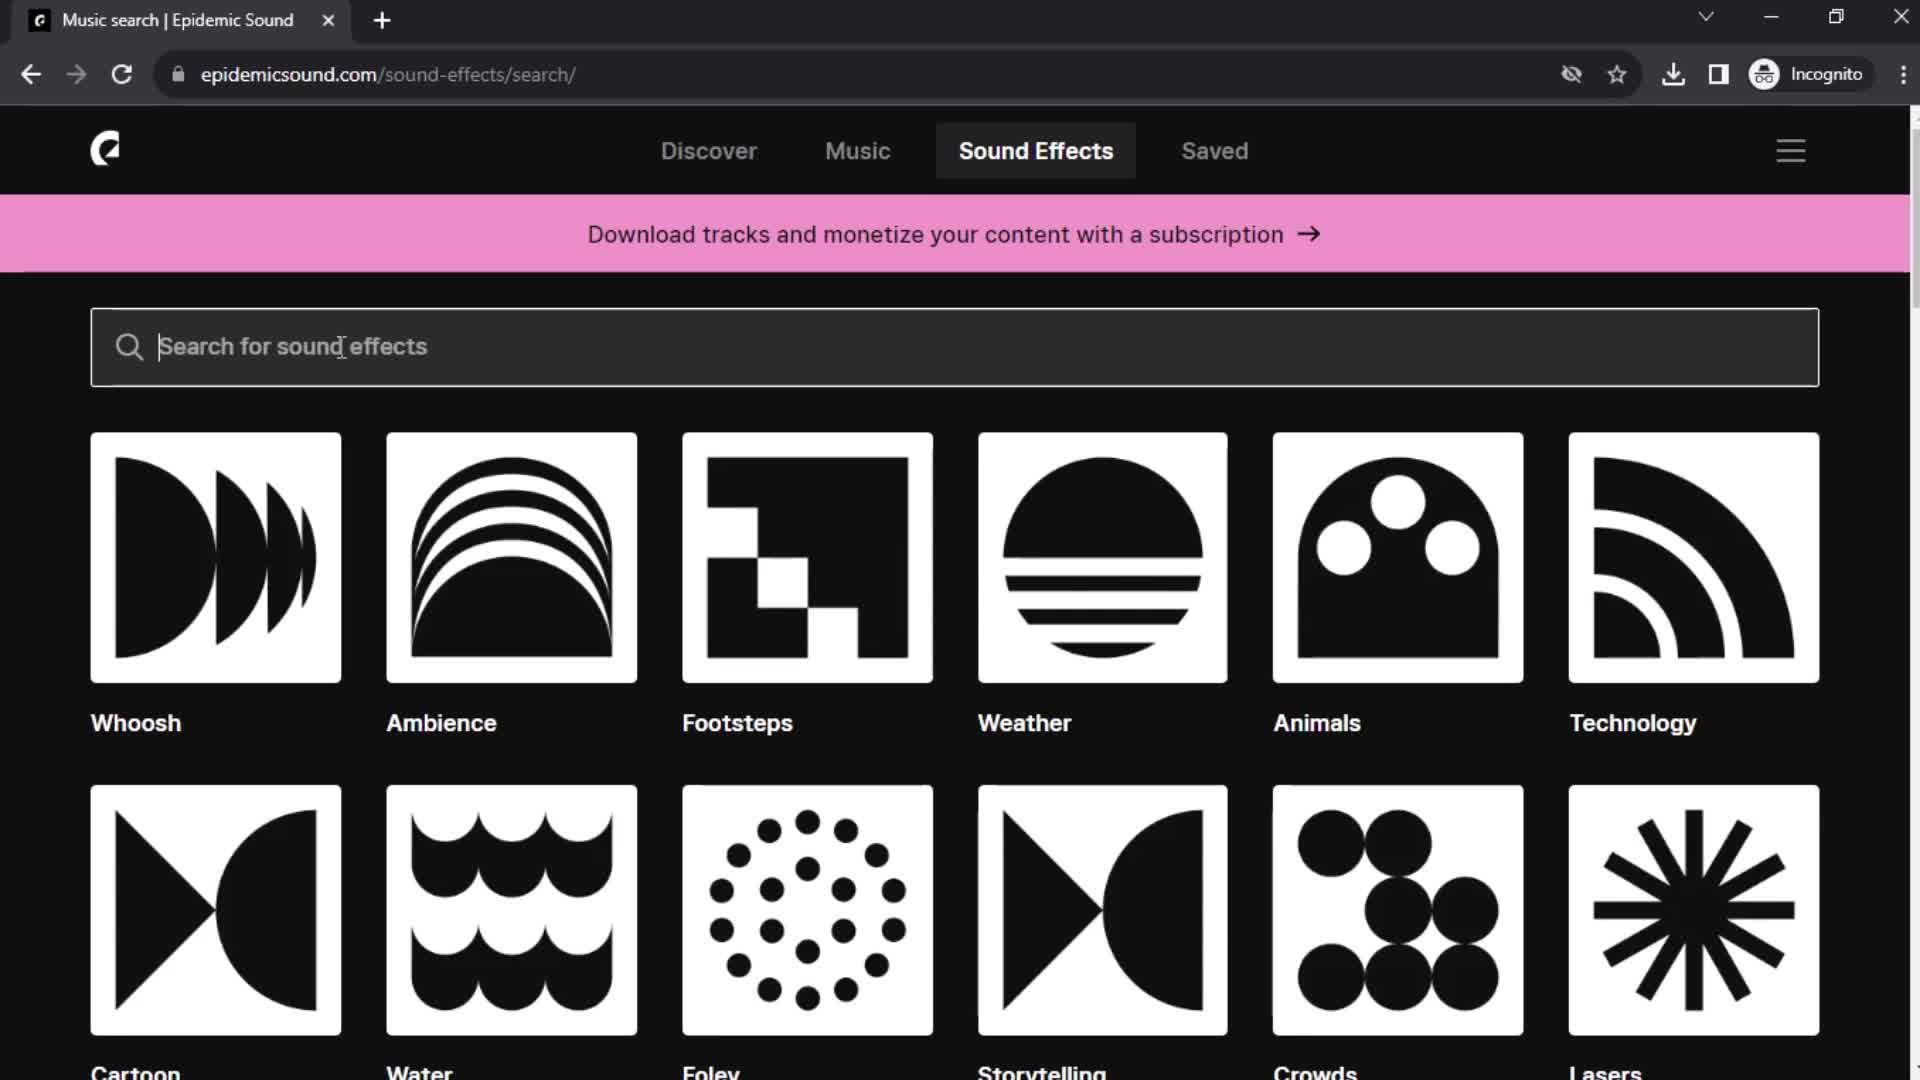Click the Epidemic Sound logo icon
Viewport: 1920px width, 1080px height.
click(x=105, y=149)
